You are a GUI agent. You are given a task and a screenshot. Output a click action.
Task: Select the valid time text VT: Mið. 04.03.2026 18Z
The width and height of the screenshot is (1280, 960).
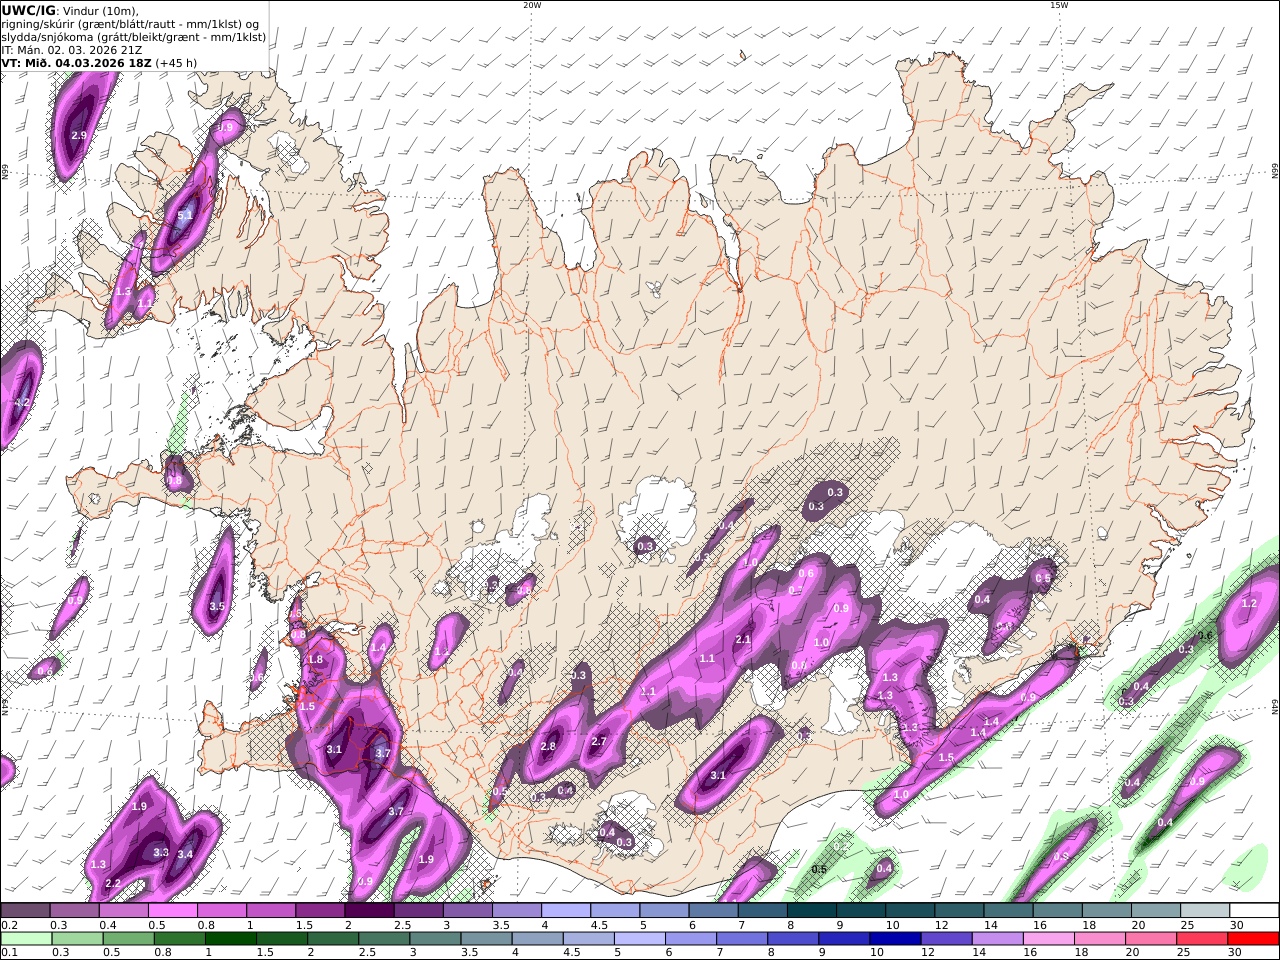pyautogui.click(x=77, y=63)
